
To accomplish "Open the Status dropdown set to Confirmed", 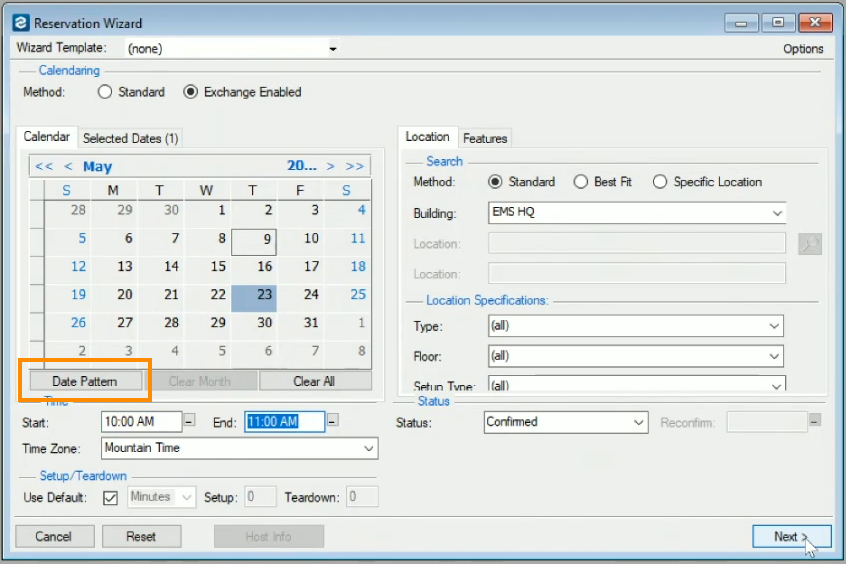I will (x=566, y=422).
